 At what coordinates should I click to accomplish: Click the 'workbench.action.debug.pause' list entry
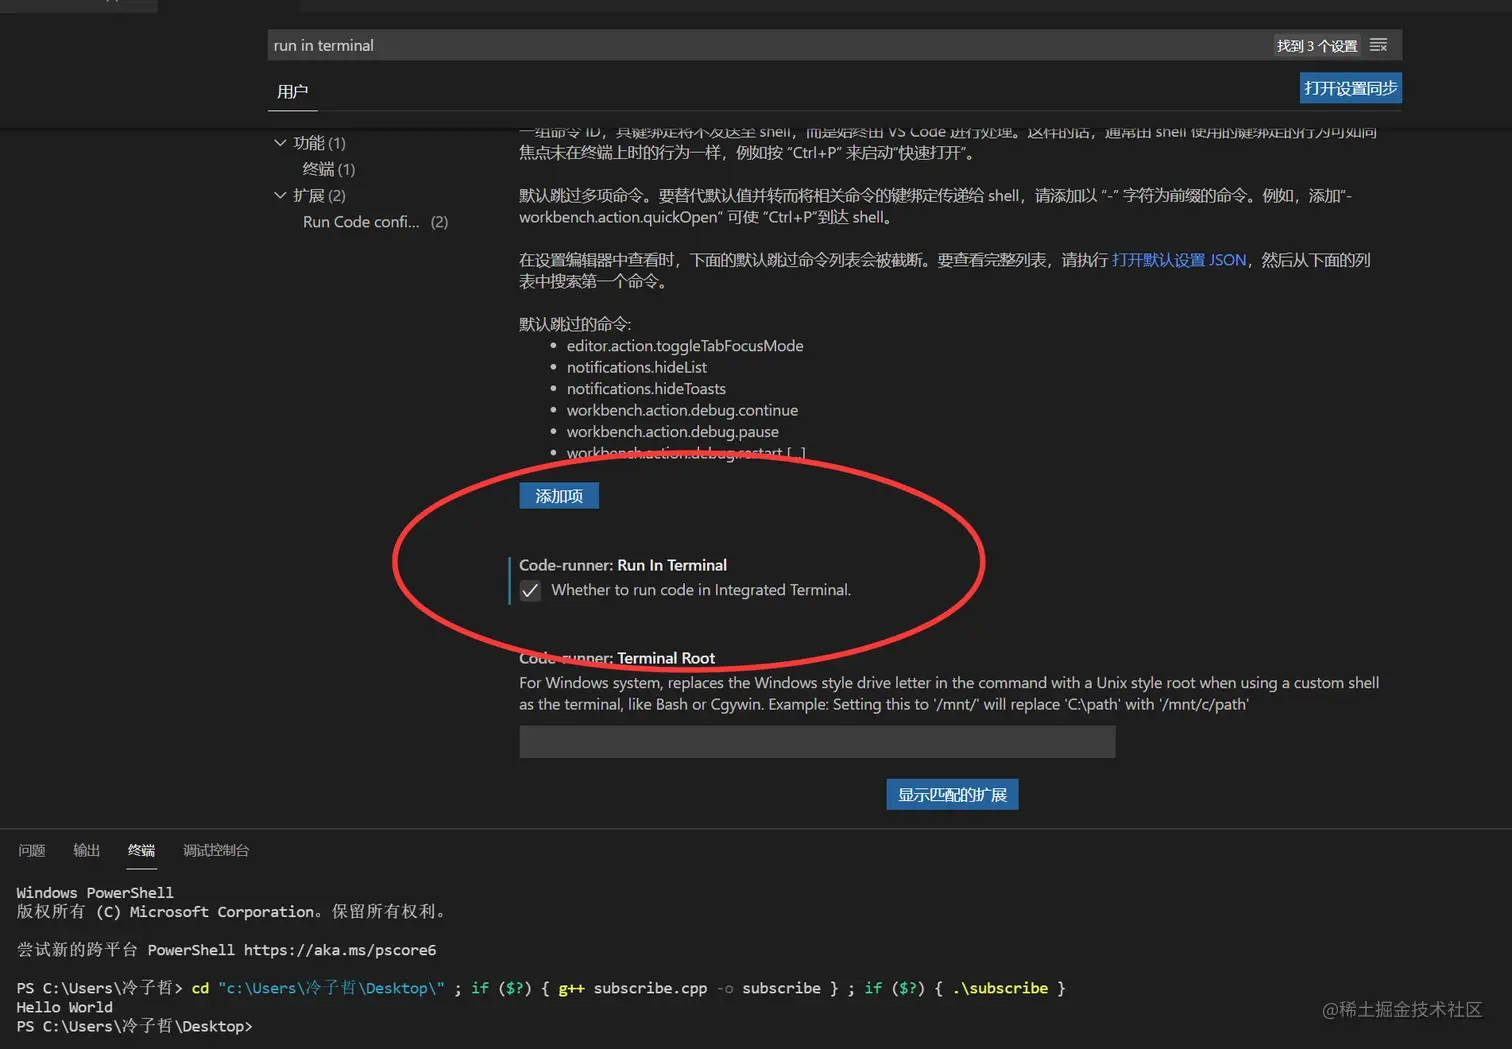pyautogui.click(x=673, y=432)
